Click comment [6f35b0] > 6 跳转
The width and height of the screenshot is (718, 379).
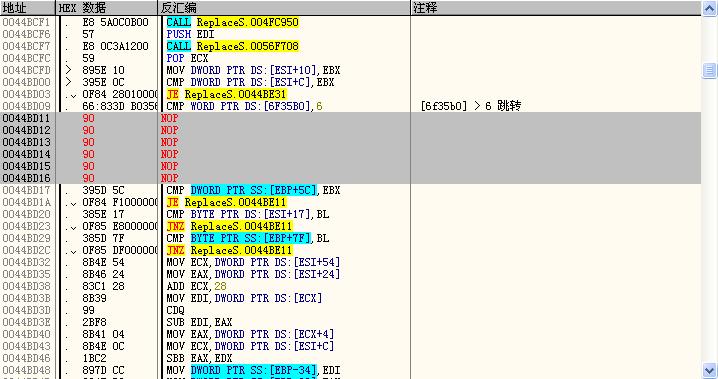471,106
